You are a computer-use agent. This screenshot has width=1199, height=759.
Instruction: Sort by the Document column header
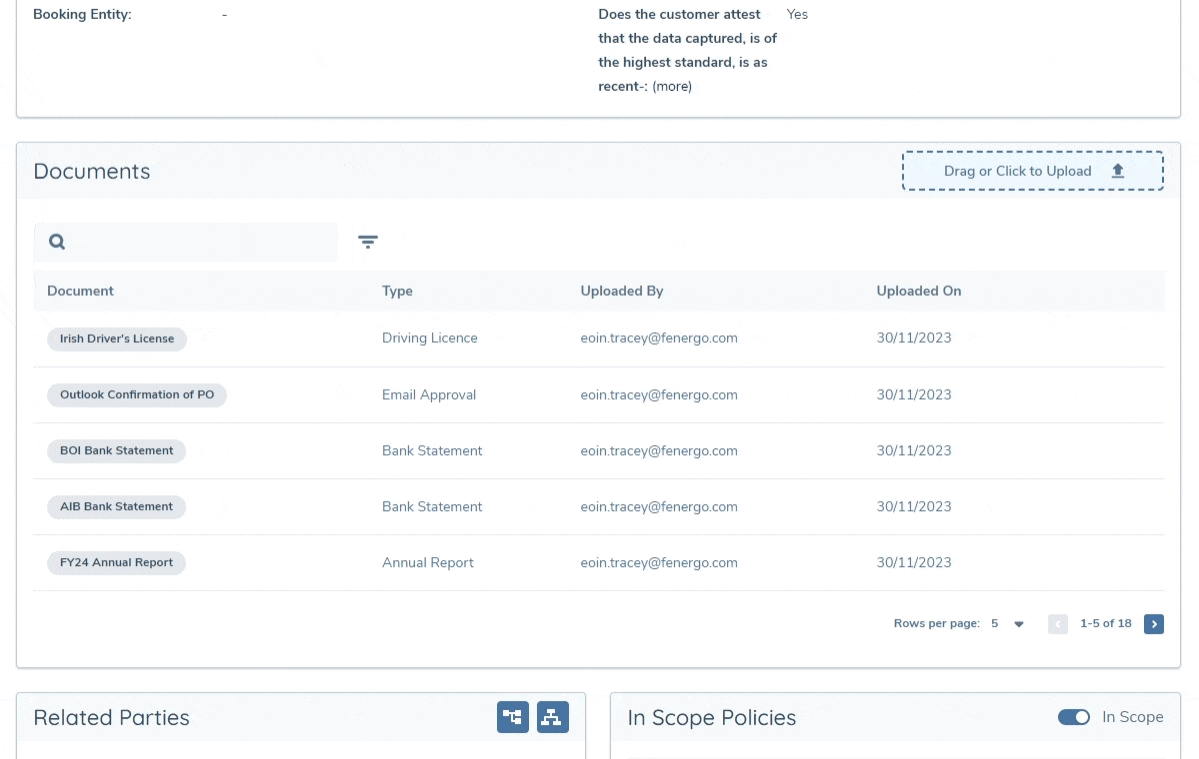80,291
